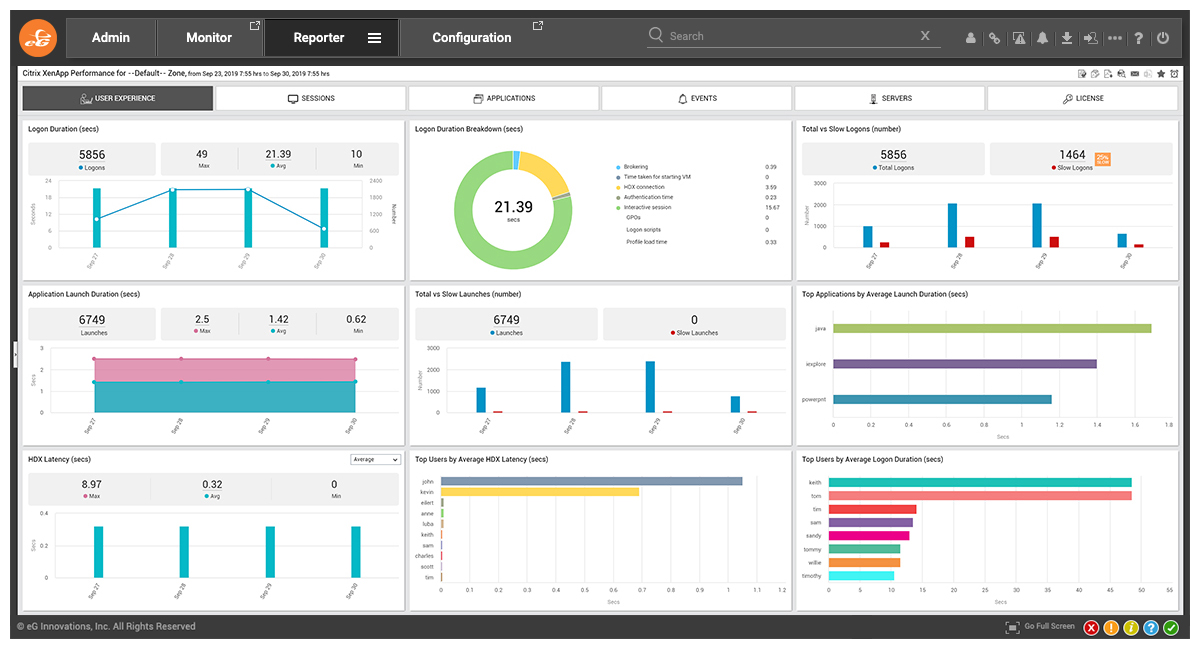This screenshot has width=1200, height=649.
Task: Open the help question mark icon
Action: pyautogui.click(x=1138, y=38)
